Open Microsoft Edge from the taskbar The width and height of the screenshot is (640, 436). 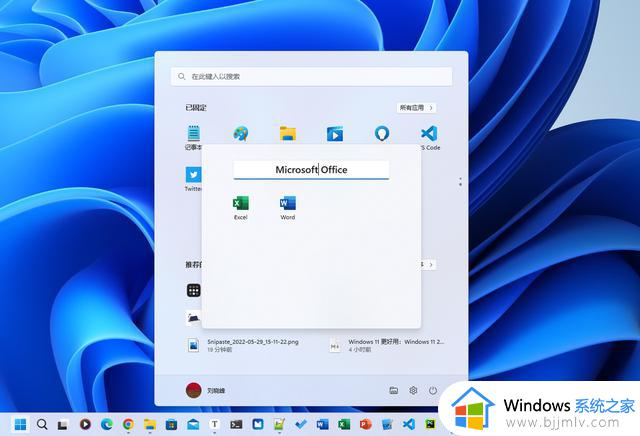tap(107, 425)
